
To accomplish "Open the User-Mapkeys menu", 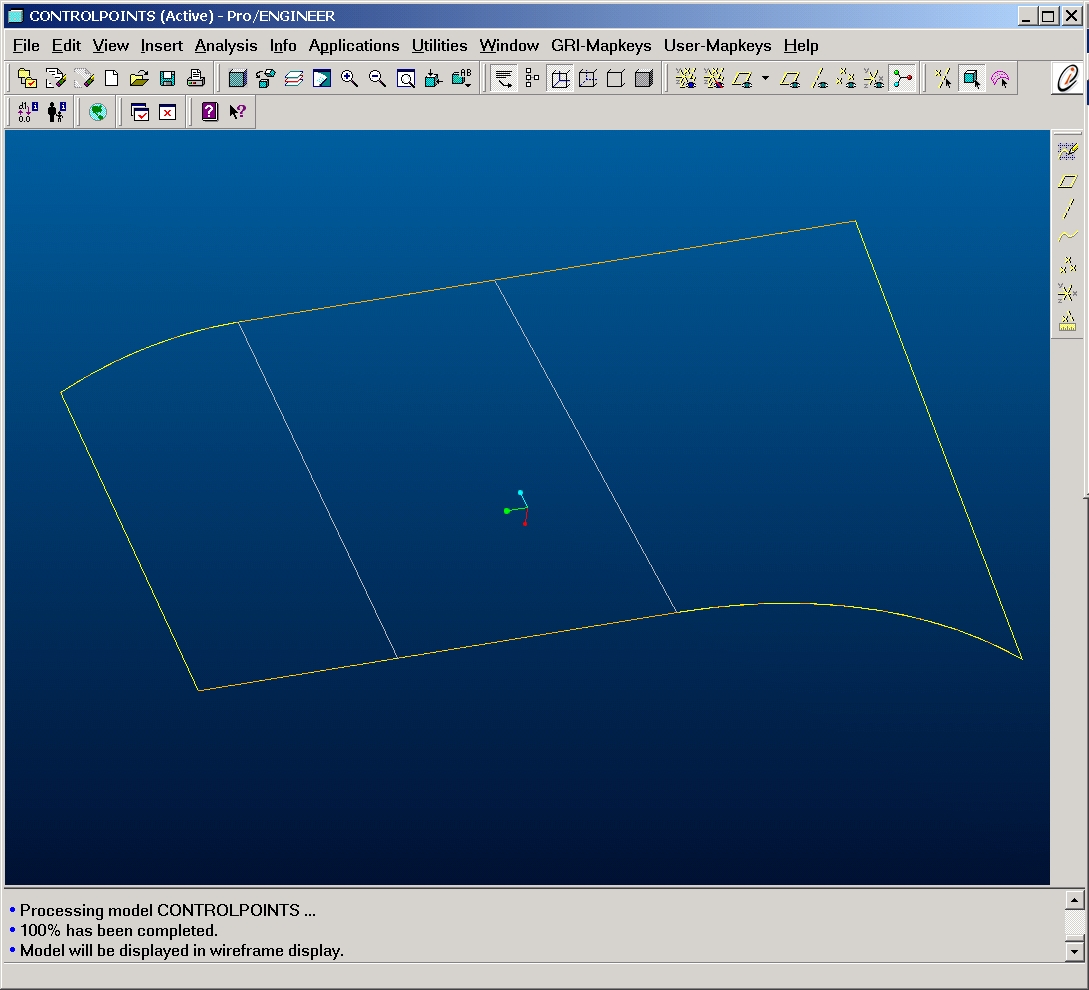I will [x=717, y=46].
